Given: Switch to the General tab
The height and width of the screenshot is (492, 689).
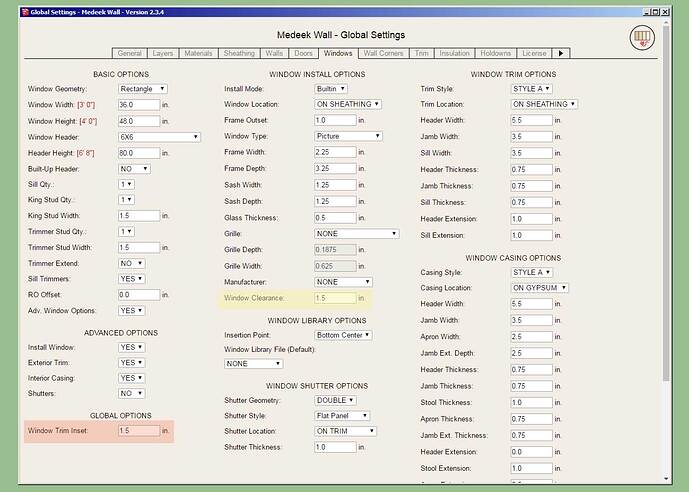Looking at the screenshot, I should tap(129, 53).
